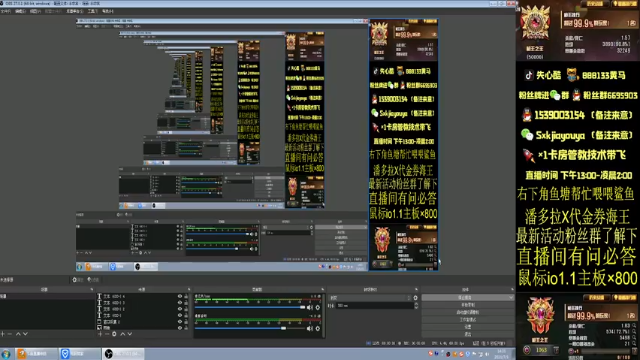Increase transition duration with the stepper arrow

[x=416, y=304]
